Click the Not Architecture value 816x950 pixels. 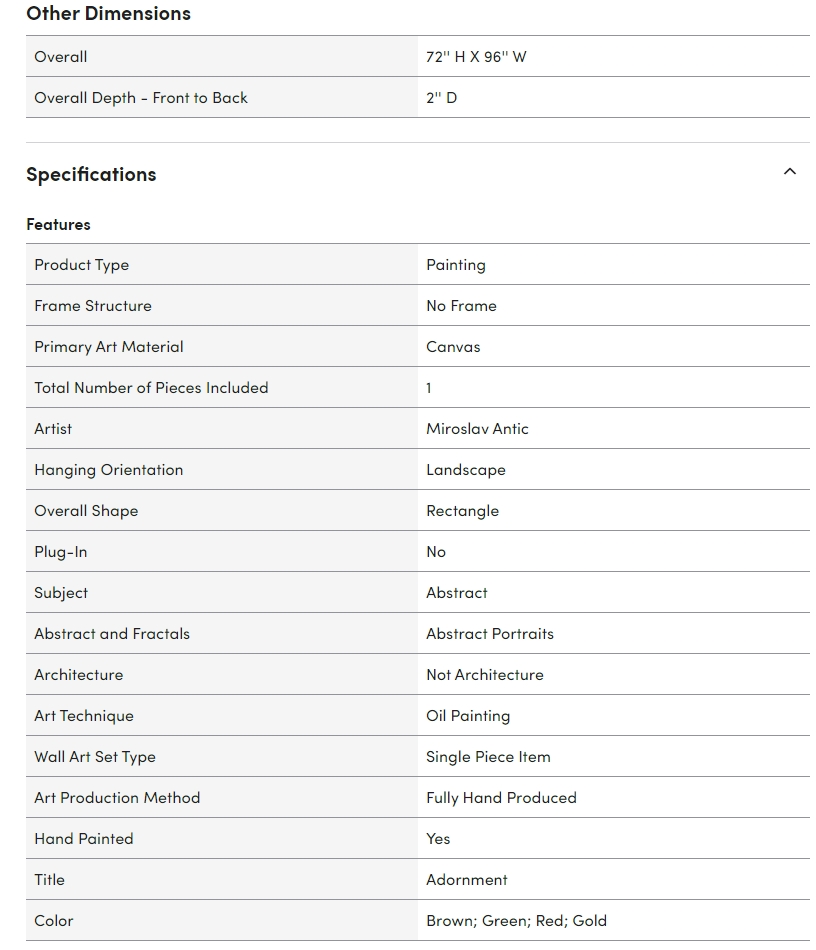pos(485,675)
